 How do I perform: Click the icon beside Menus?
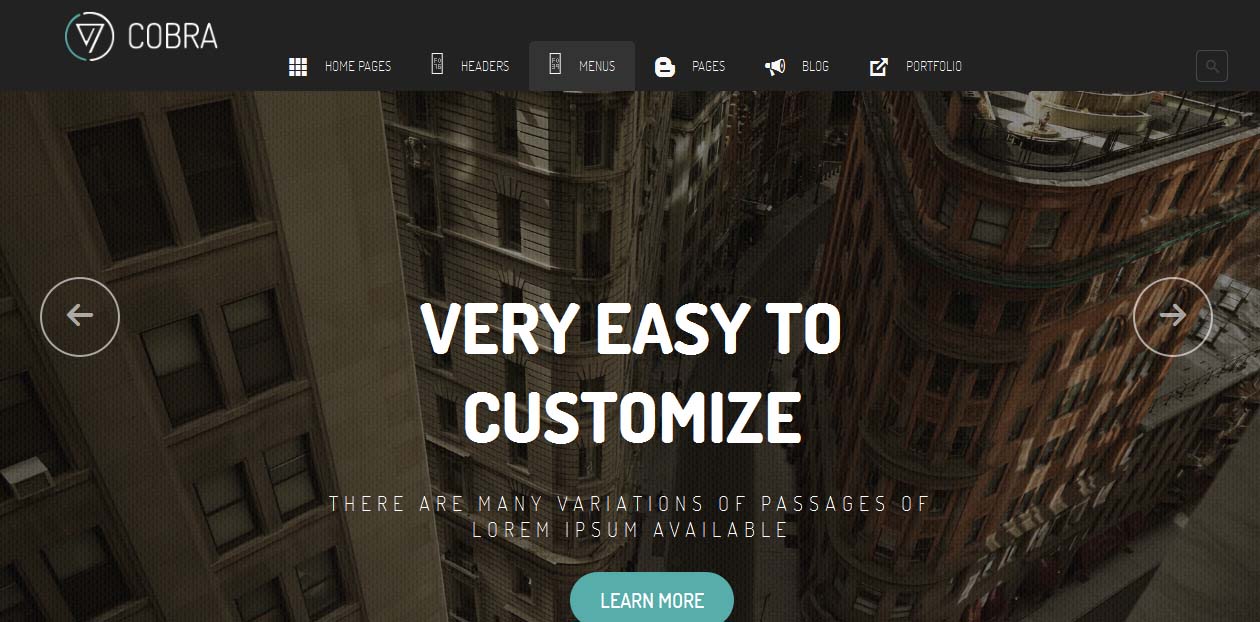point(555,65)
